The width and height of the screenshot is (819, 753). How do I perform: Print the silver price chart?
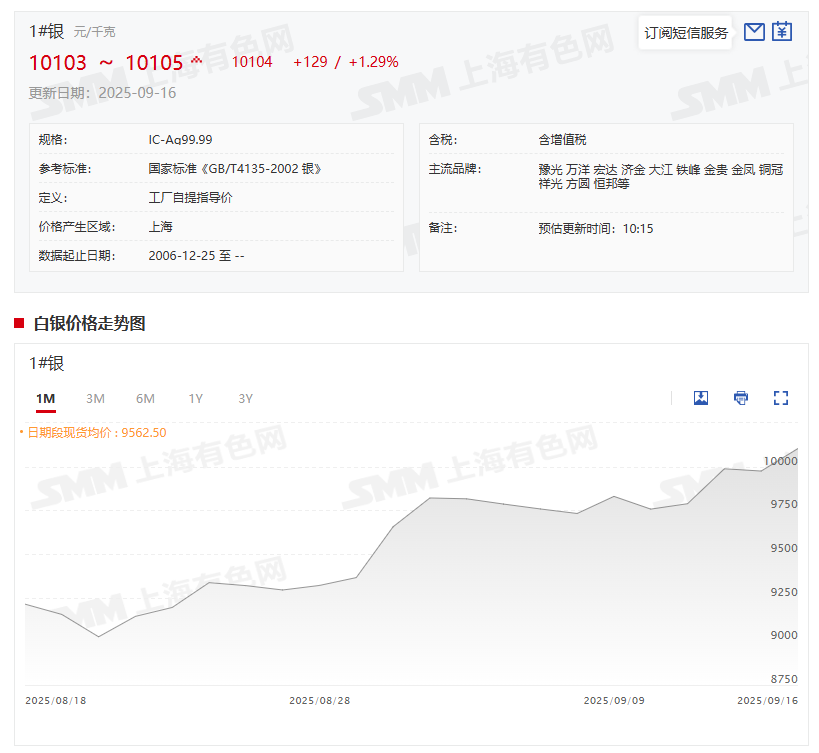pyautogui.click(x=741, y=398)
